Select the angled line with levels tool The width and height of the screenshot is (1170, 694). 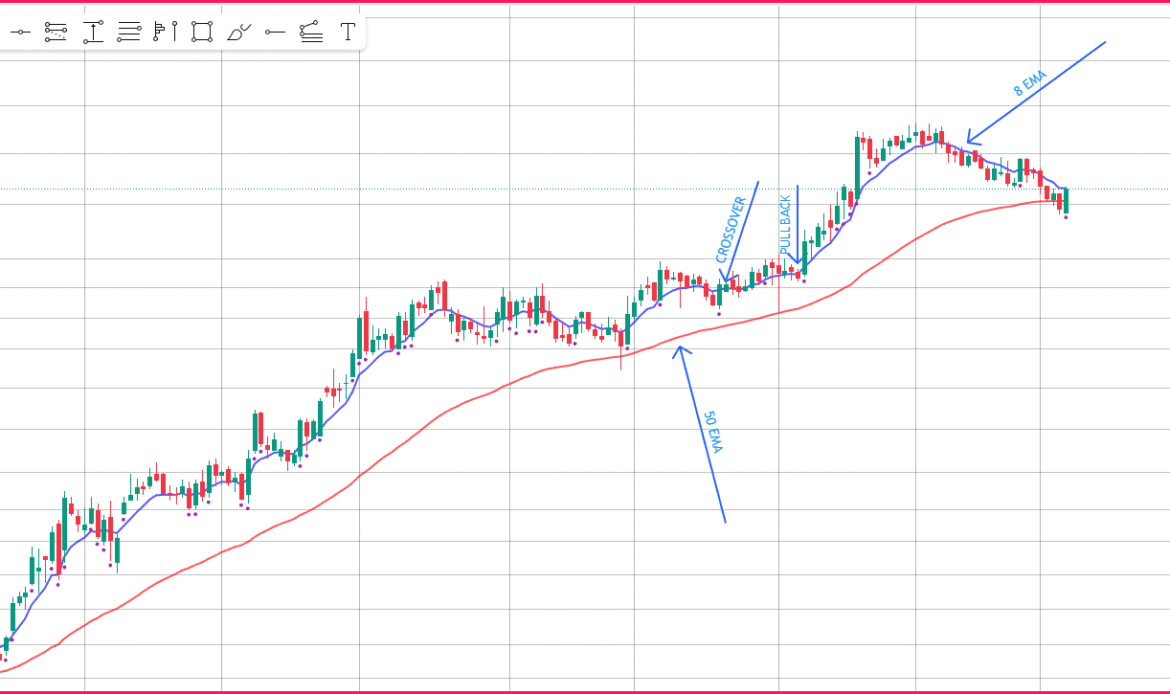[311, 32]
